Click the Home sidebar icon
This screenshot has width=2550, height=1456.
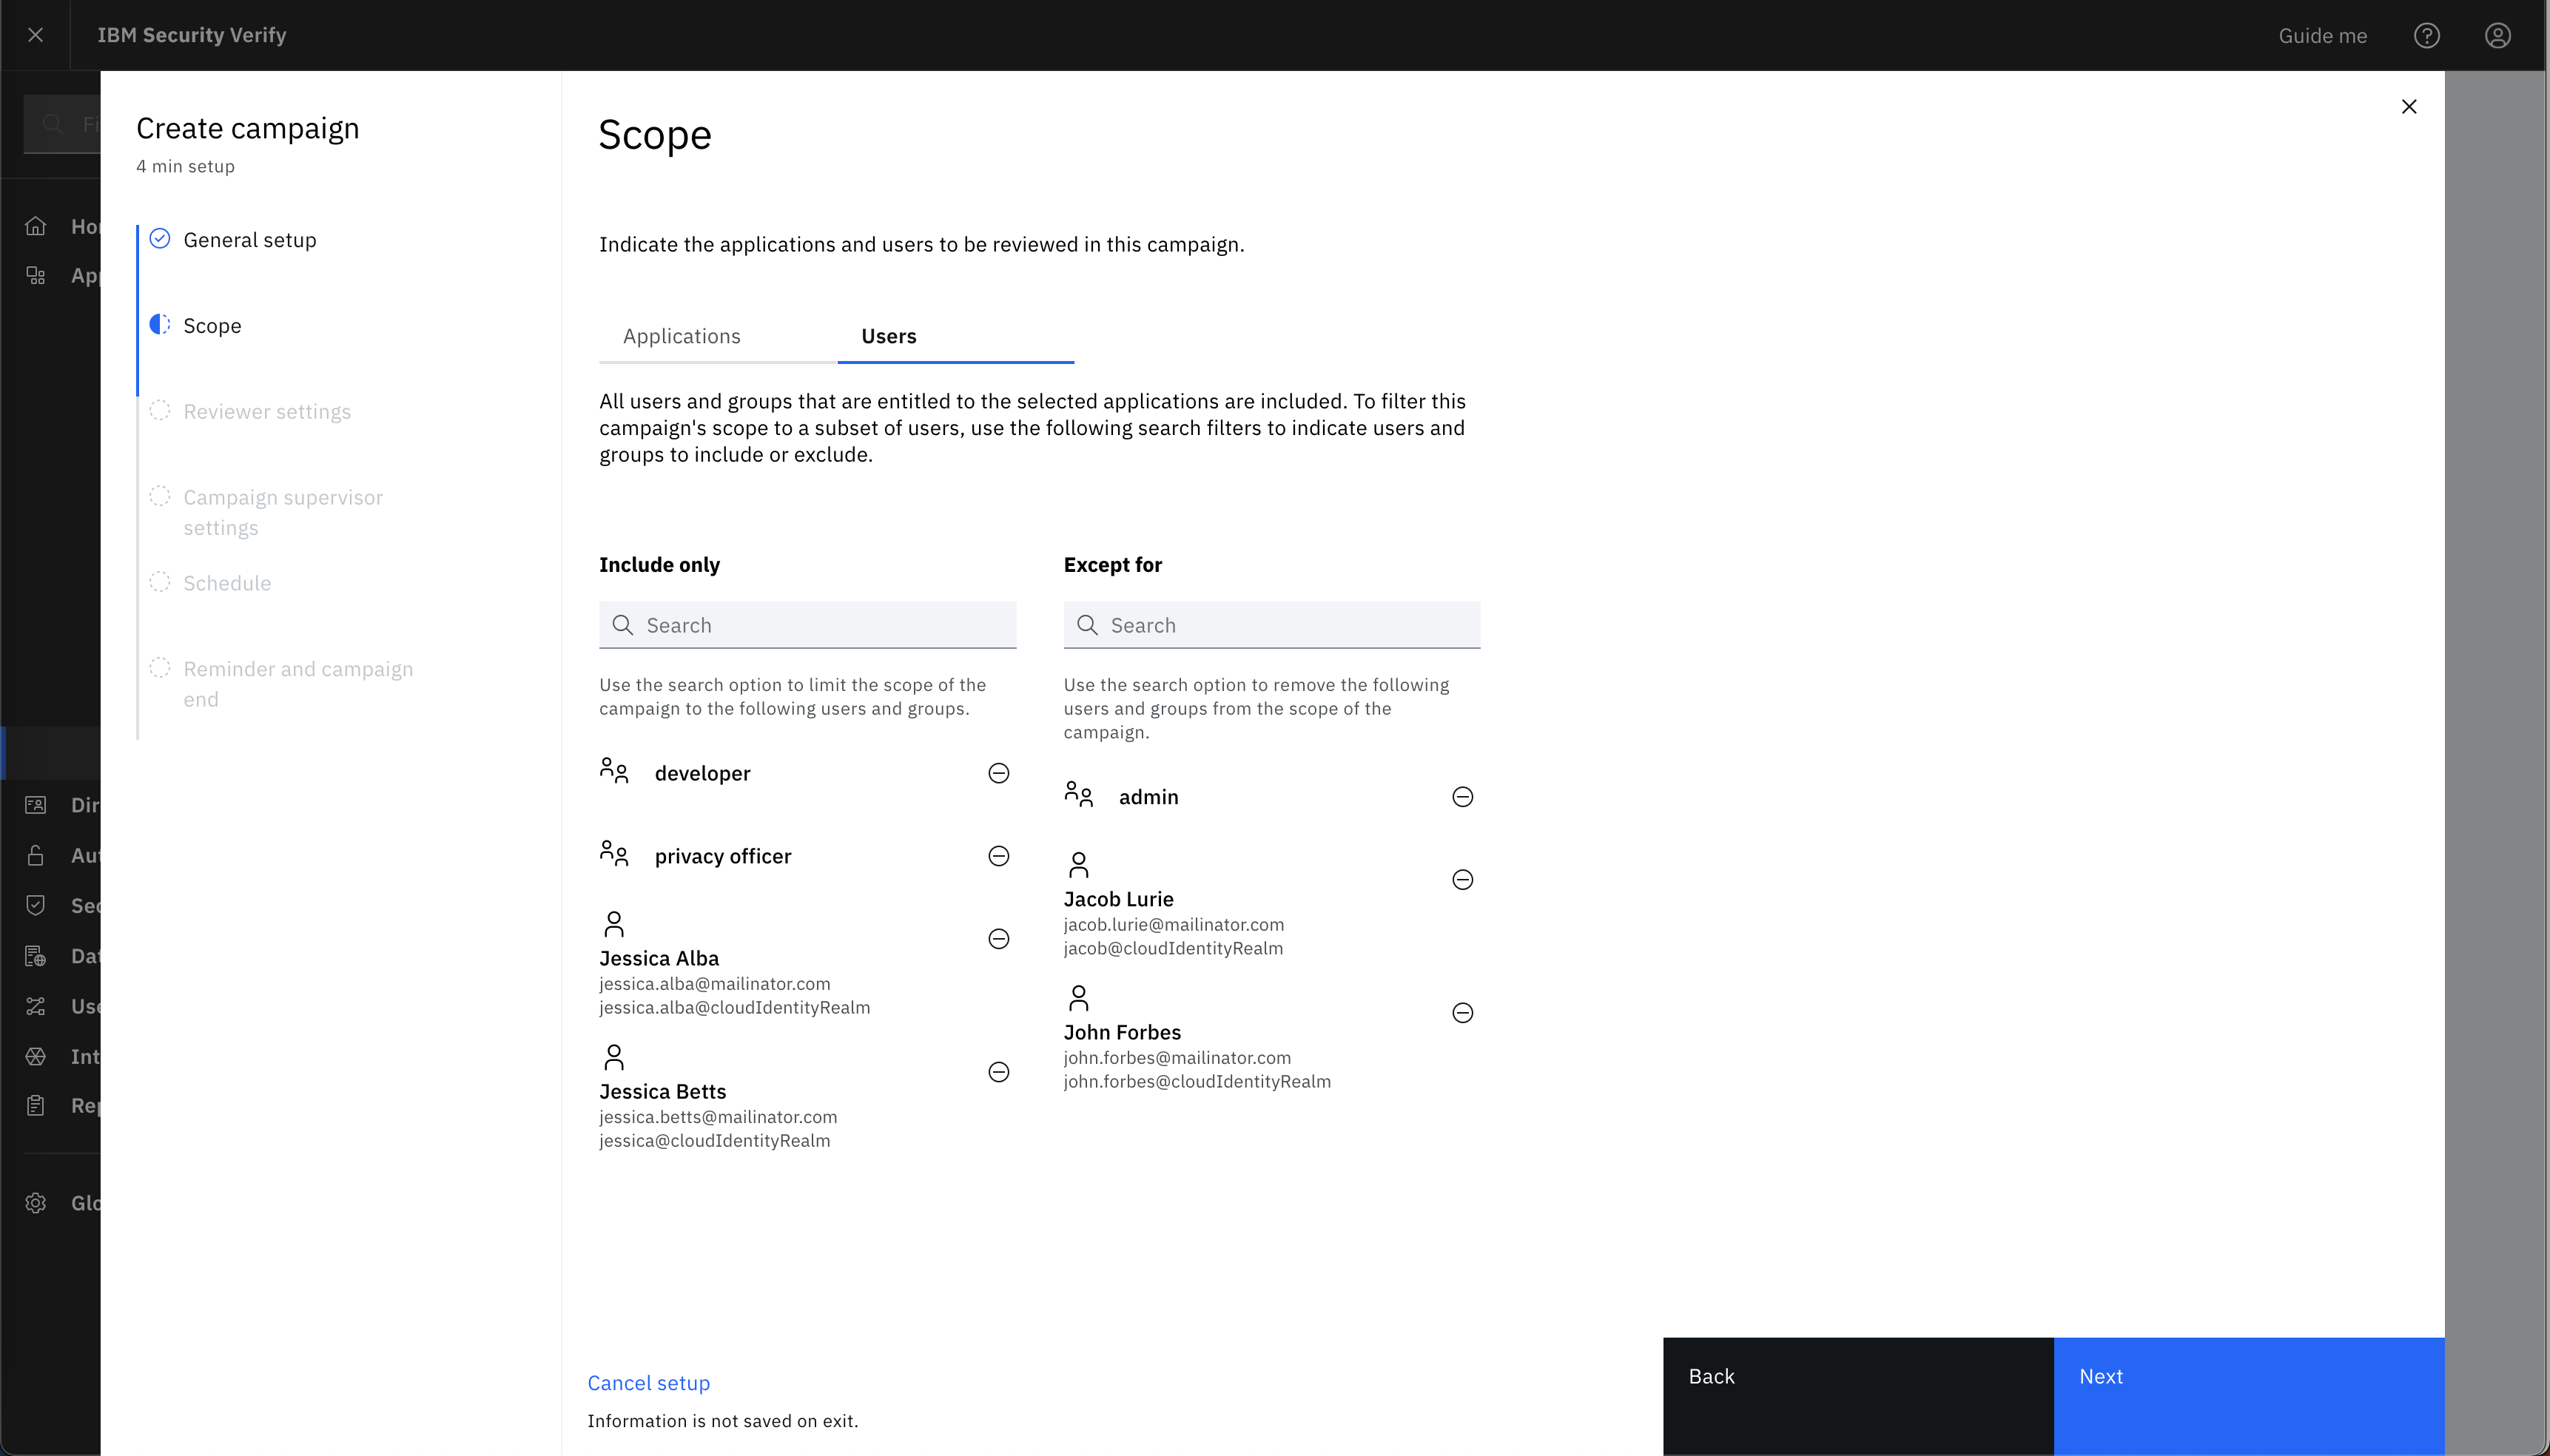click(36, 226)
